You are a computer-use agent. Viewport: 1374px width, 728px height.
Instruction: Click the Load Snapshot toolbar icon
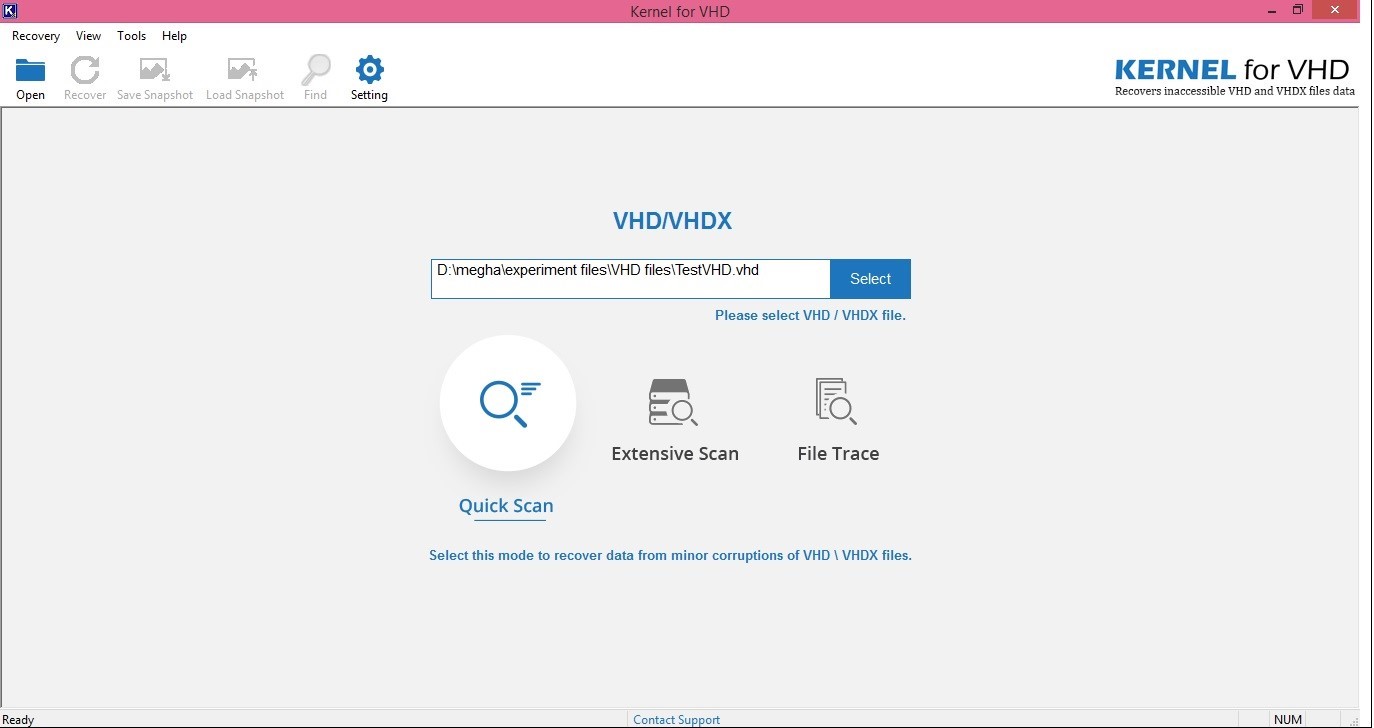(244, 76)
